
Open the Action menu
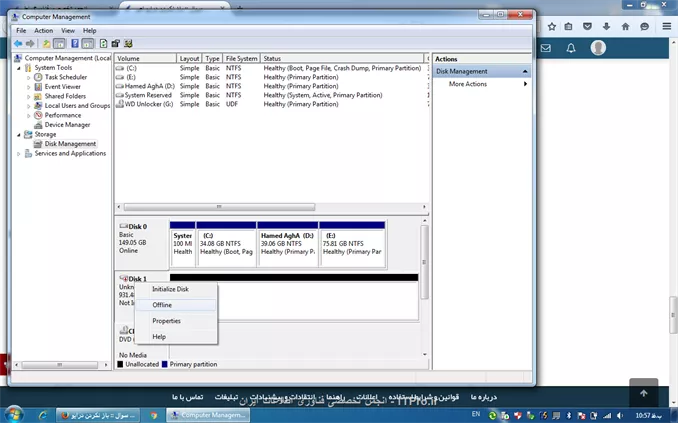(x=44, y=31)
